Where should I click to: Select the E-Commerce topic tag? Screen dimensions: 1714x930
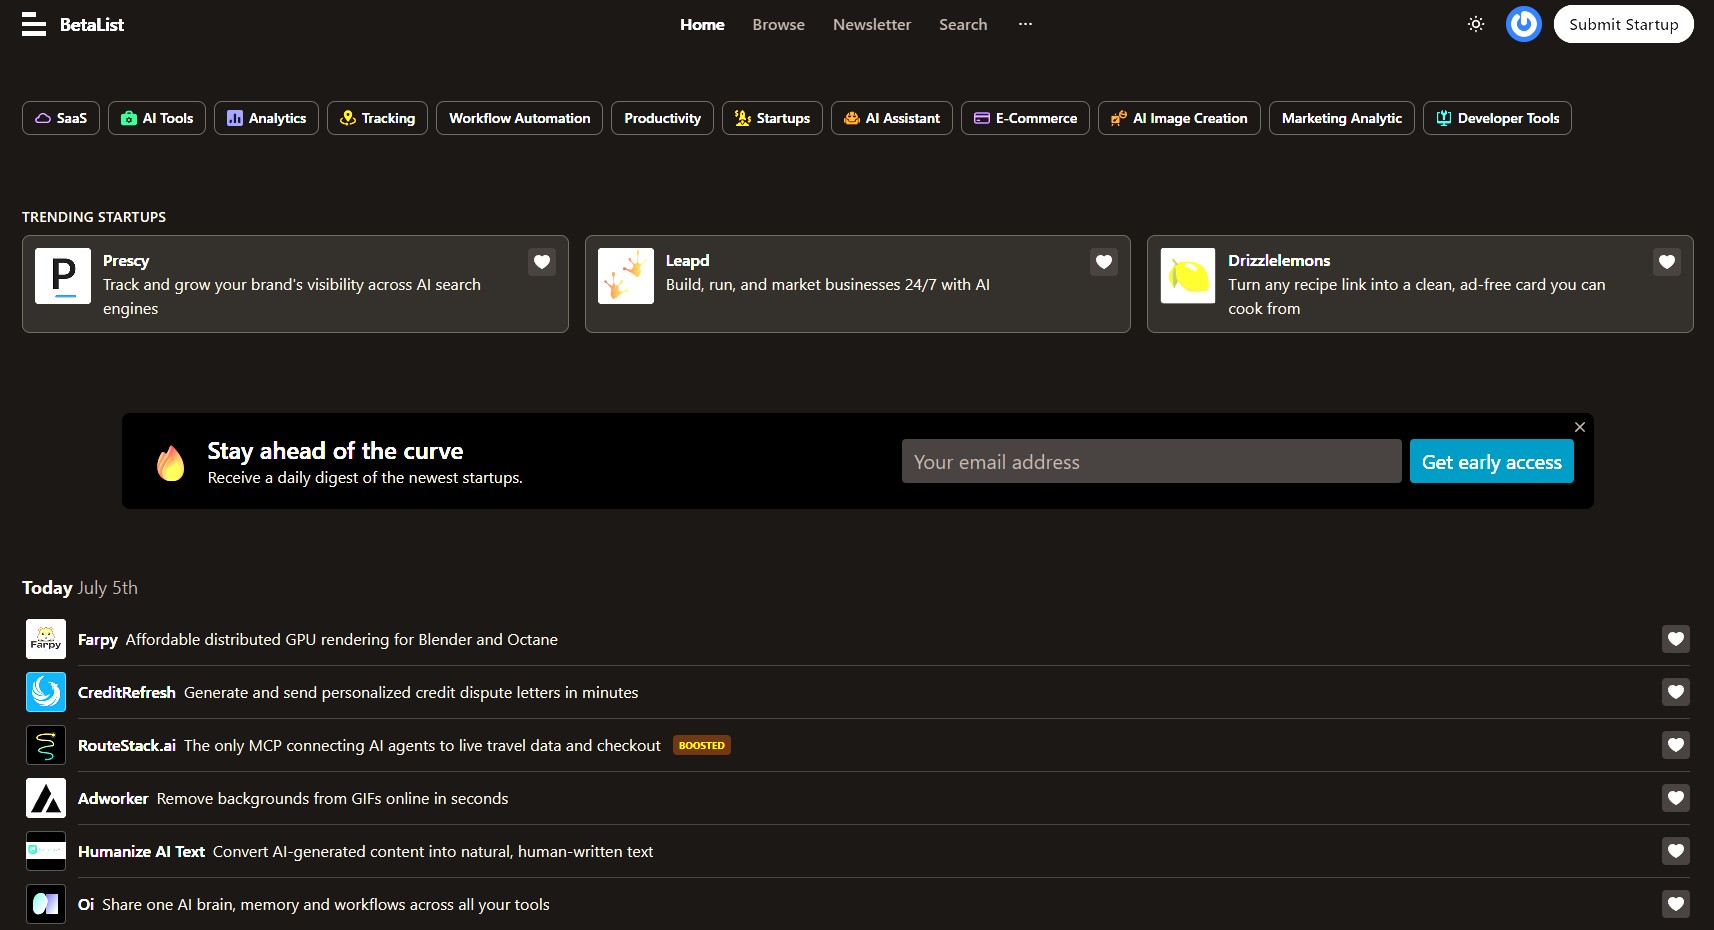pyautogui.click(x=1025, y=118)
